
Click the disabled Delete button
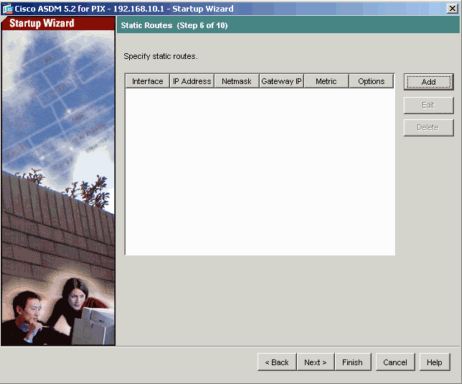tap(429, 128)
